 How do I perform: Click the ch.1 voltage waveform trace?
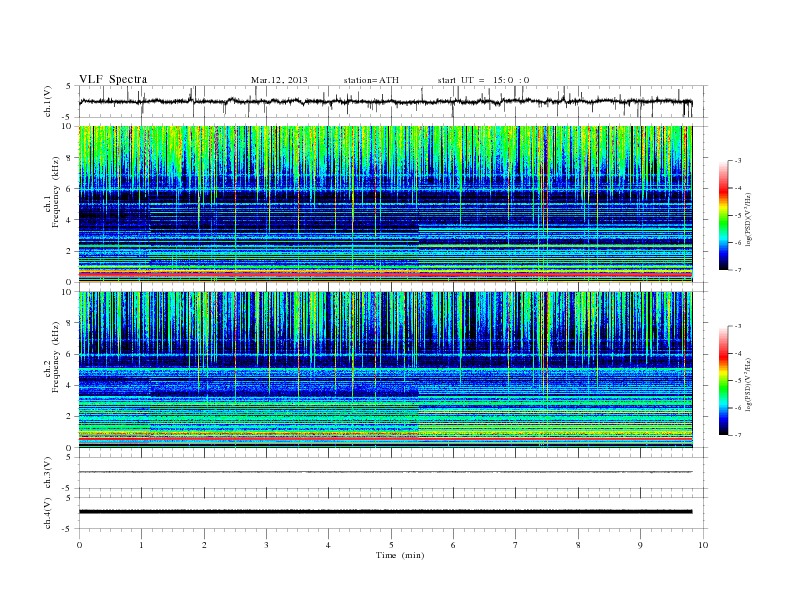coord(385,101)
